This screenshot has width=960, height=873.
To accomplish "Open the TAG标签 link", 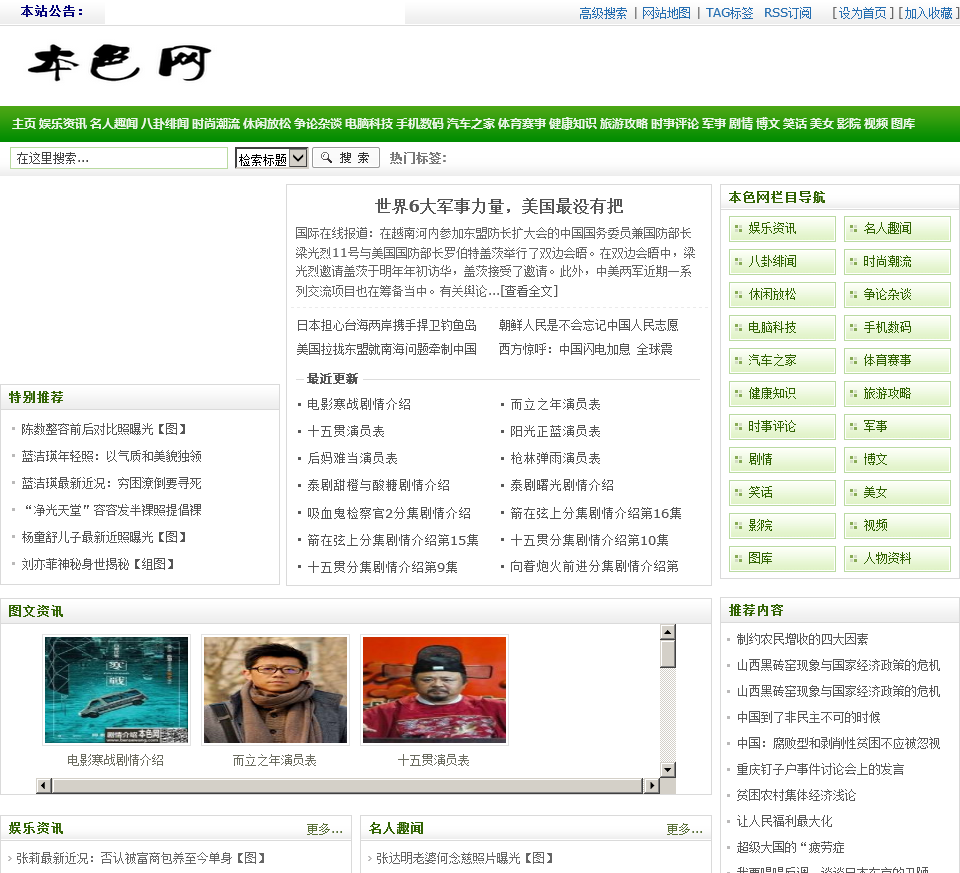I will tap(729, 13).
